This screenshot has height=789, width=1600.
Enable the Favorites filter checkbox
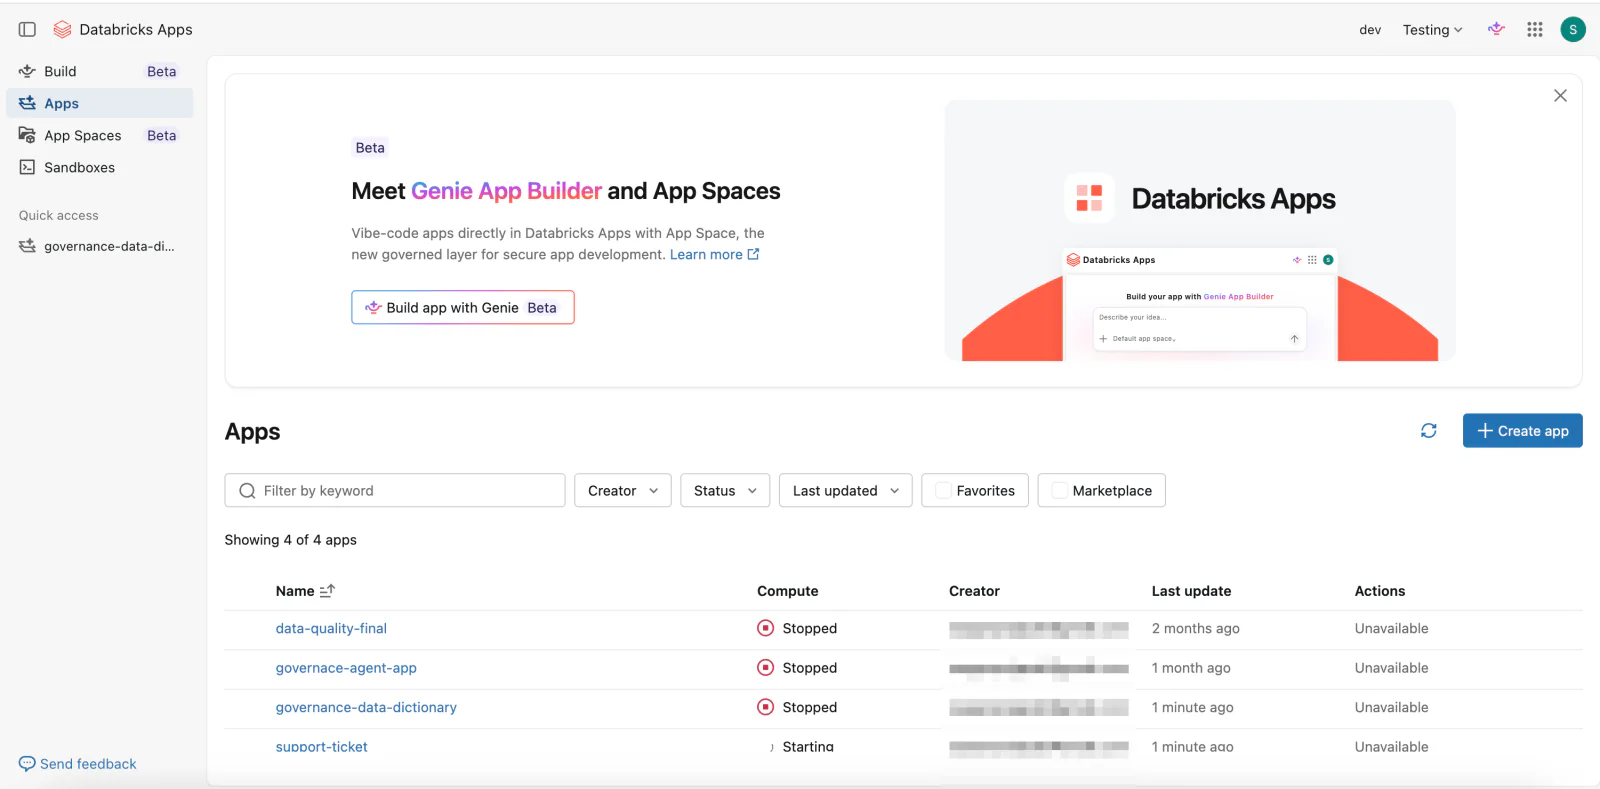coord(943,490)
